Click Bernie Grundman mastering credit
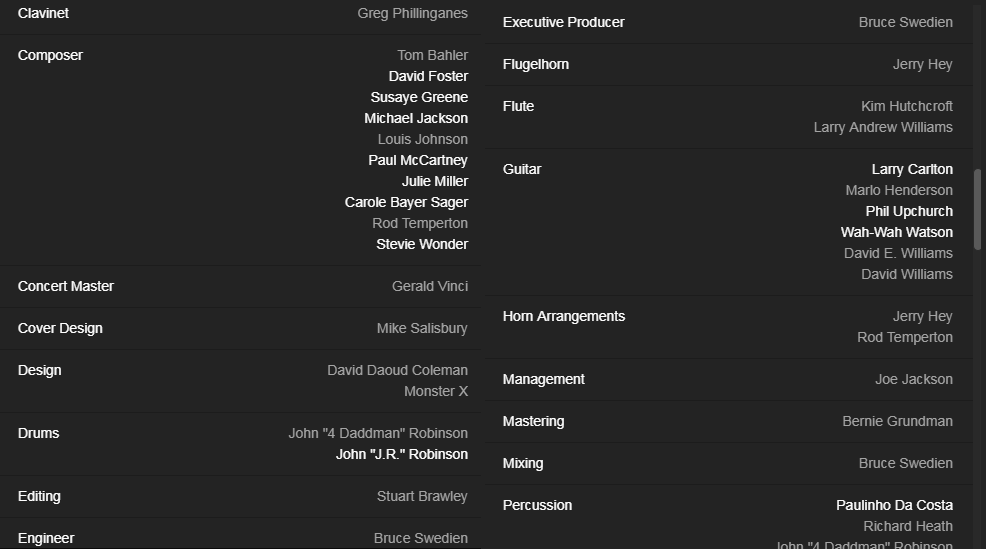The height and width of the screenshot is (549, 986). (x=897, y=421)
